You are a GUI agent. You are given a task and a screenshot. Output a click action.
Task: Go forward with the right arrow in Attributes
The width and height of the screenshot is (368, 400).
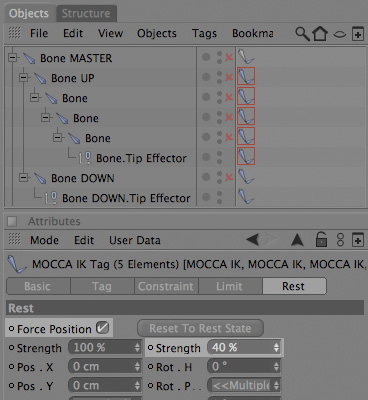271,239
